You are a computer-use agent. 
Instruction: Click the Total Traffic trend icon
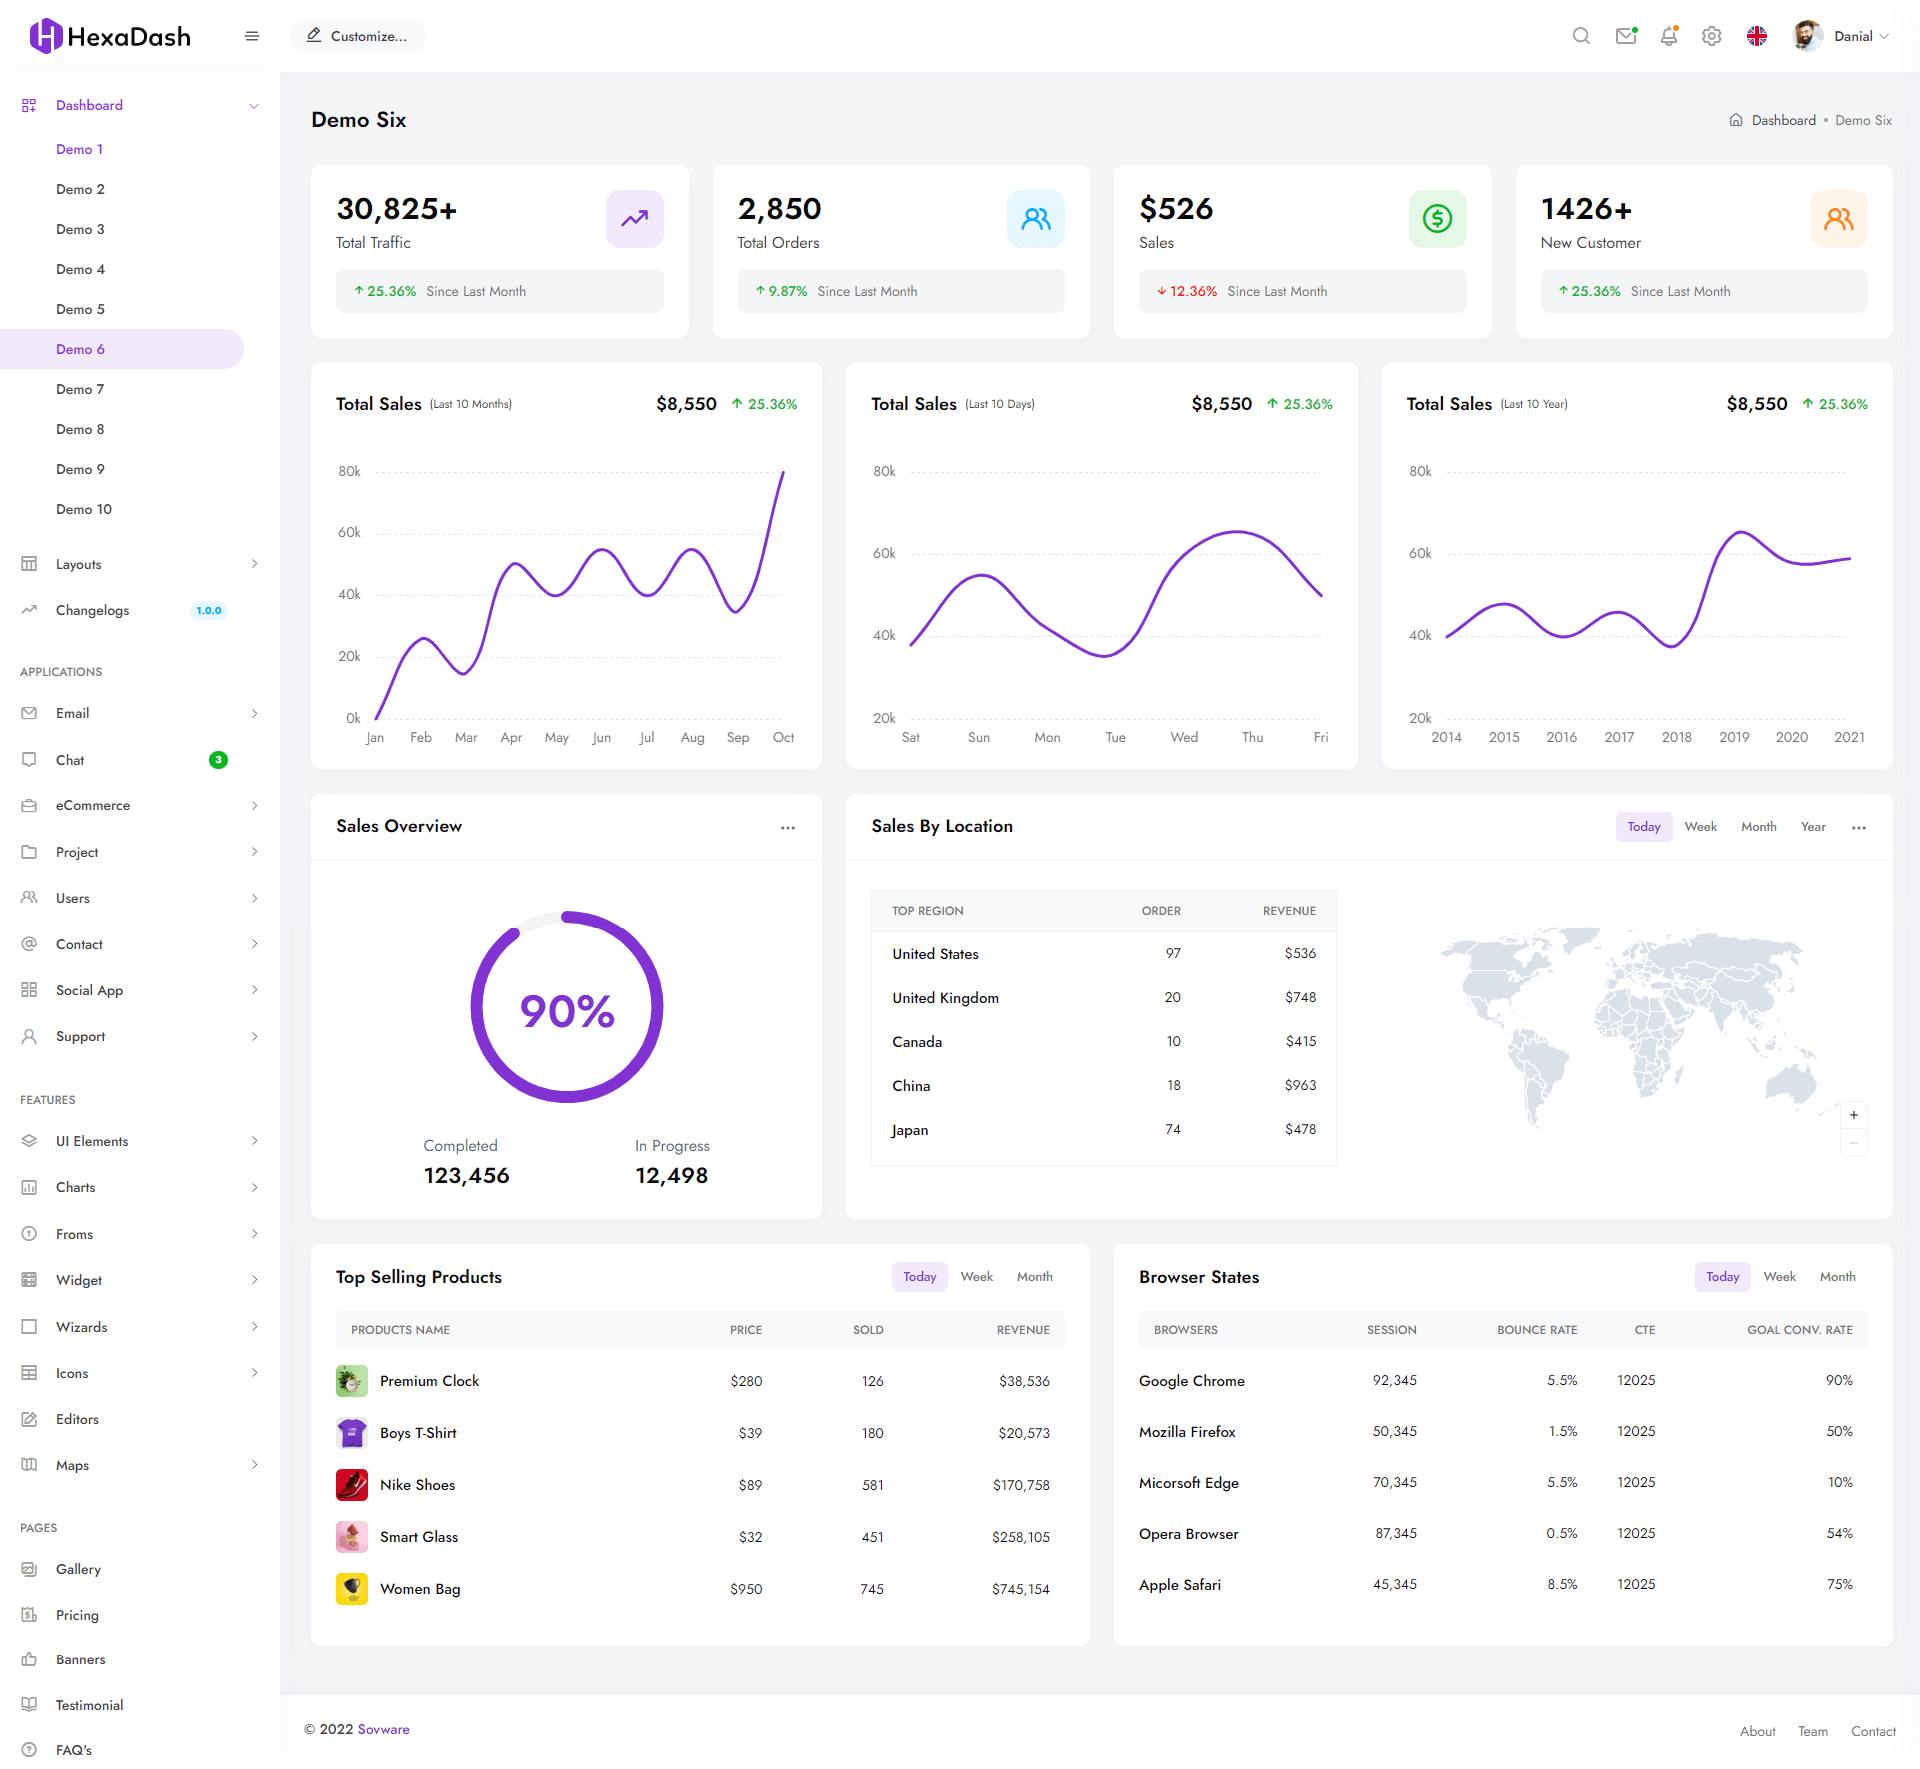pyautogui.click(x=634, y=218)
